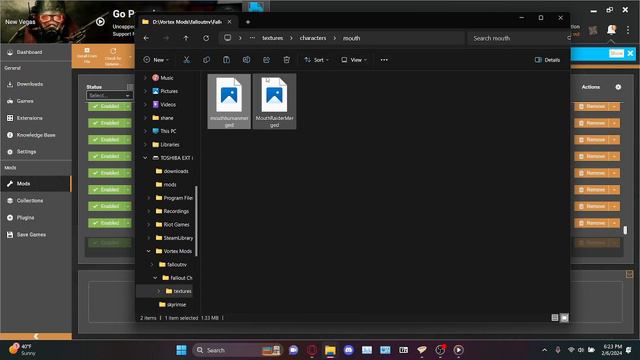The image size is (640, 360).
Task: Expand hidden breadcrumb path with ellipsis
Action: [x=252, y=38]
